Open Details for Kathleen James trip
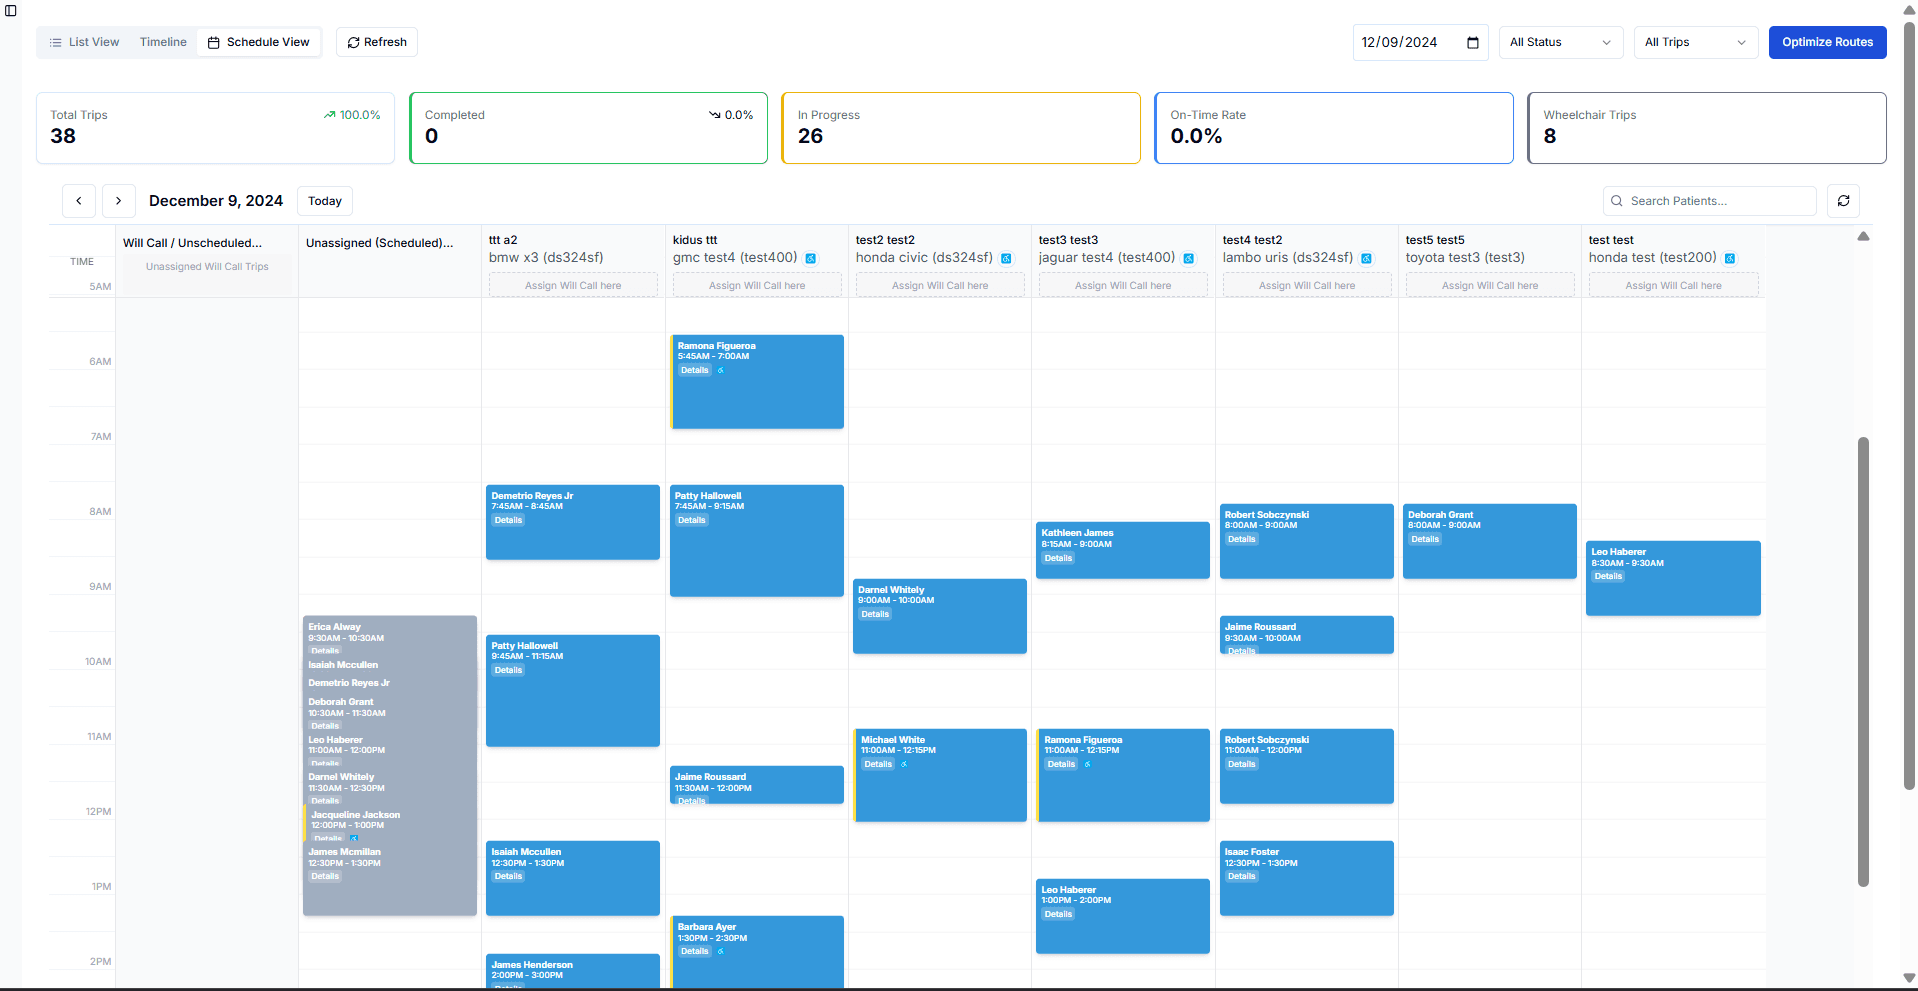This screenshot has width=1918, height=991. click(1058, 558)
